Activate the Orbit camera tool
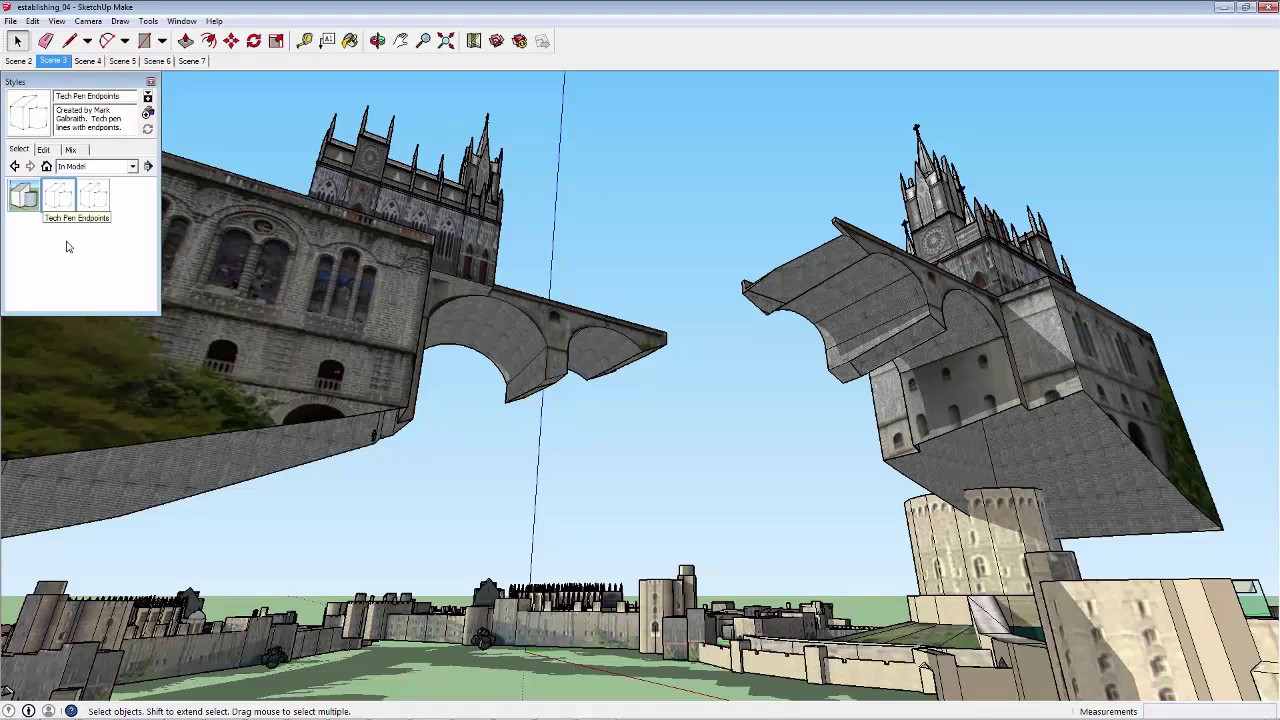Screen dimensions: 1280x720 pyautogui.click(x=377, y=41)
